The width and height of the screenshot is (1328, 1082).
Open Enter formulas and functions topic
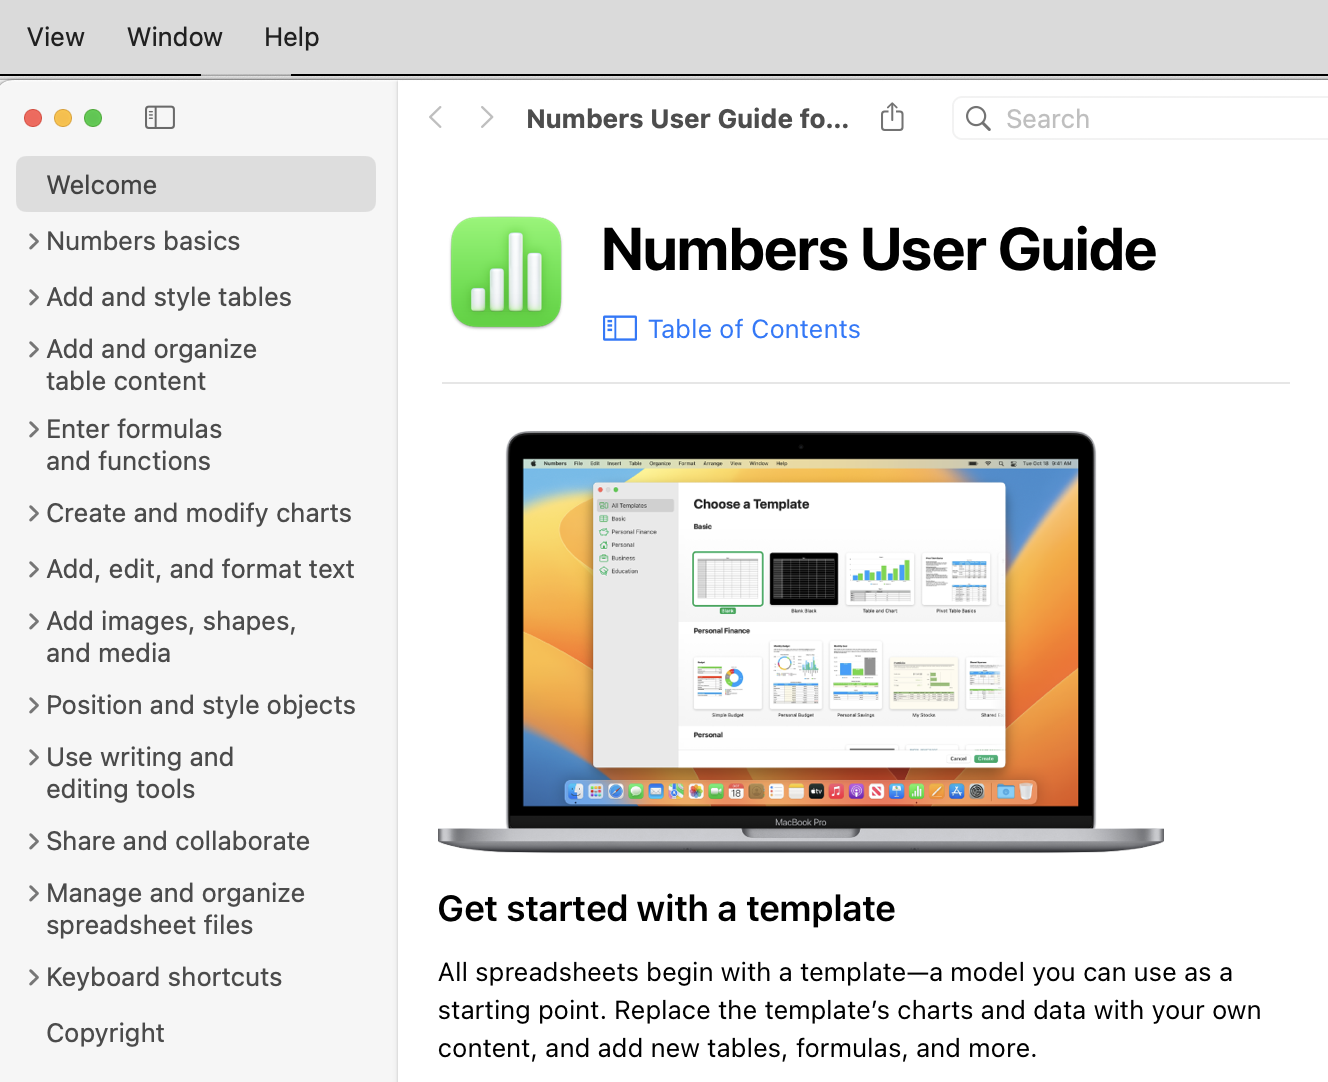coord(134,445)
